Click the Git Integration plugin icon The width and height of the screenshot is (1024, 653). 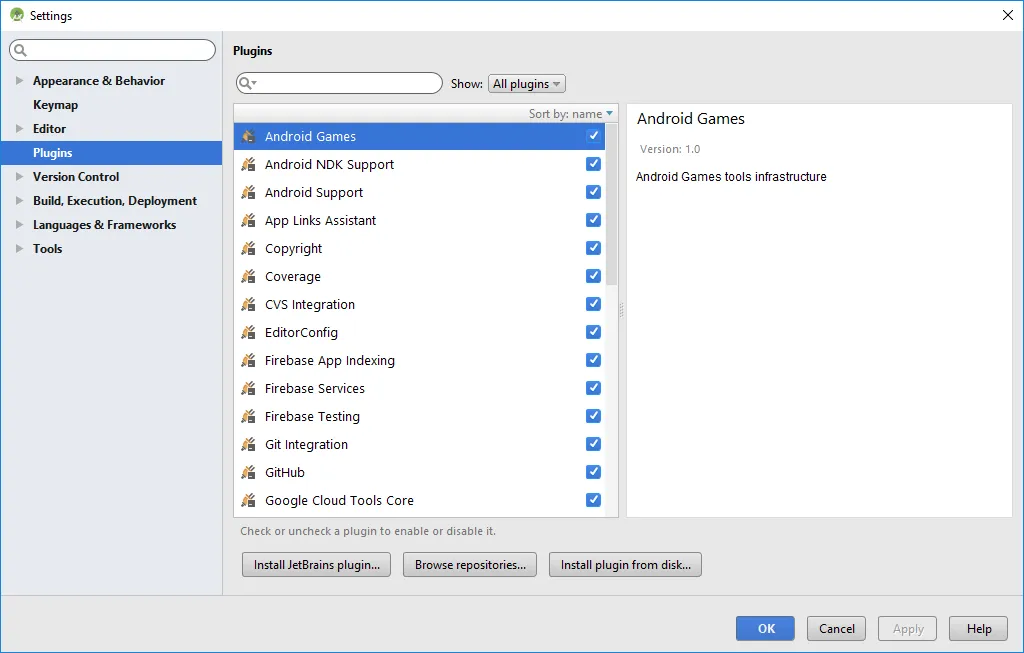coord(248,445)
